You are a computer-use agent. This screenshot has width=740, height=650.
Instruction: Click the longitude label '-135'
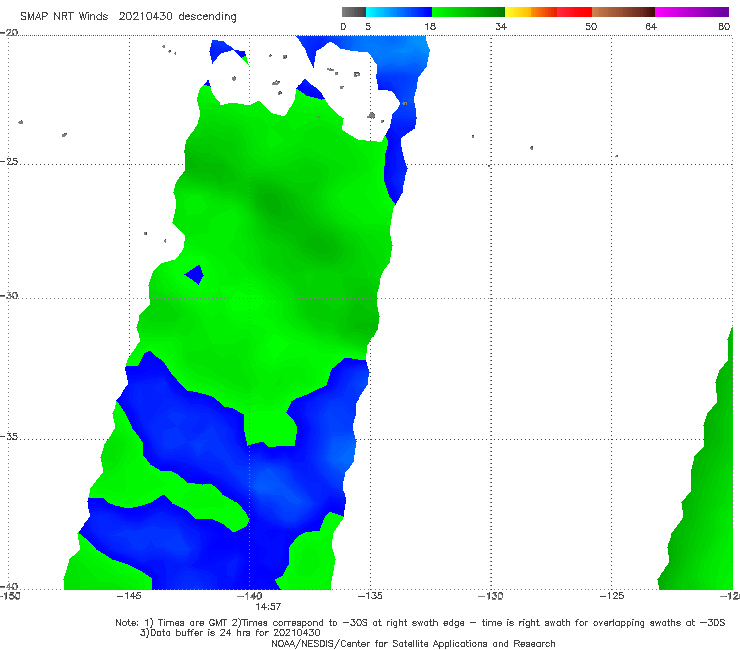click(x=370, y=596)
